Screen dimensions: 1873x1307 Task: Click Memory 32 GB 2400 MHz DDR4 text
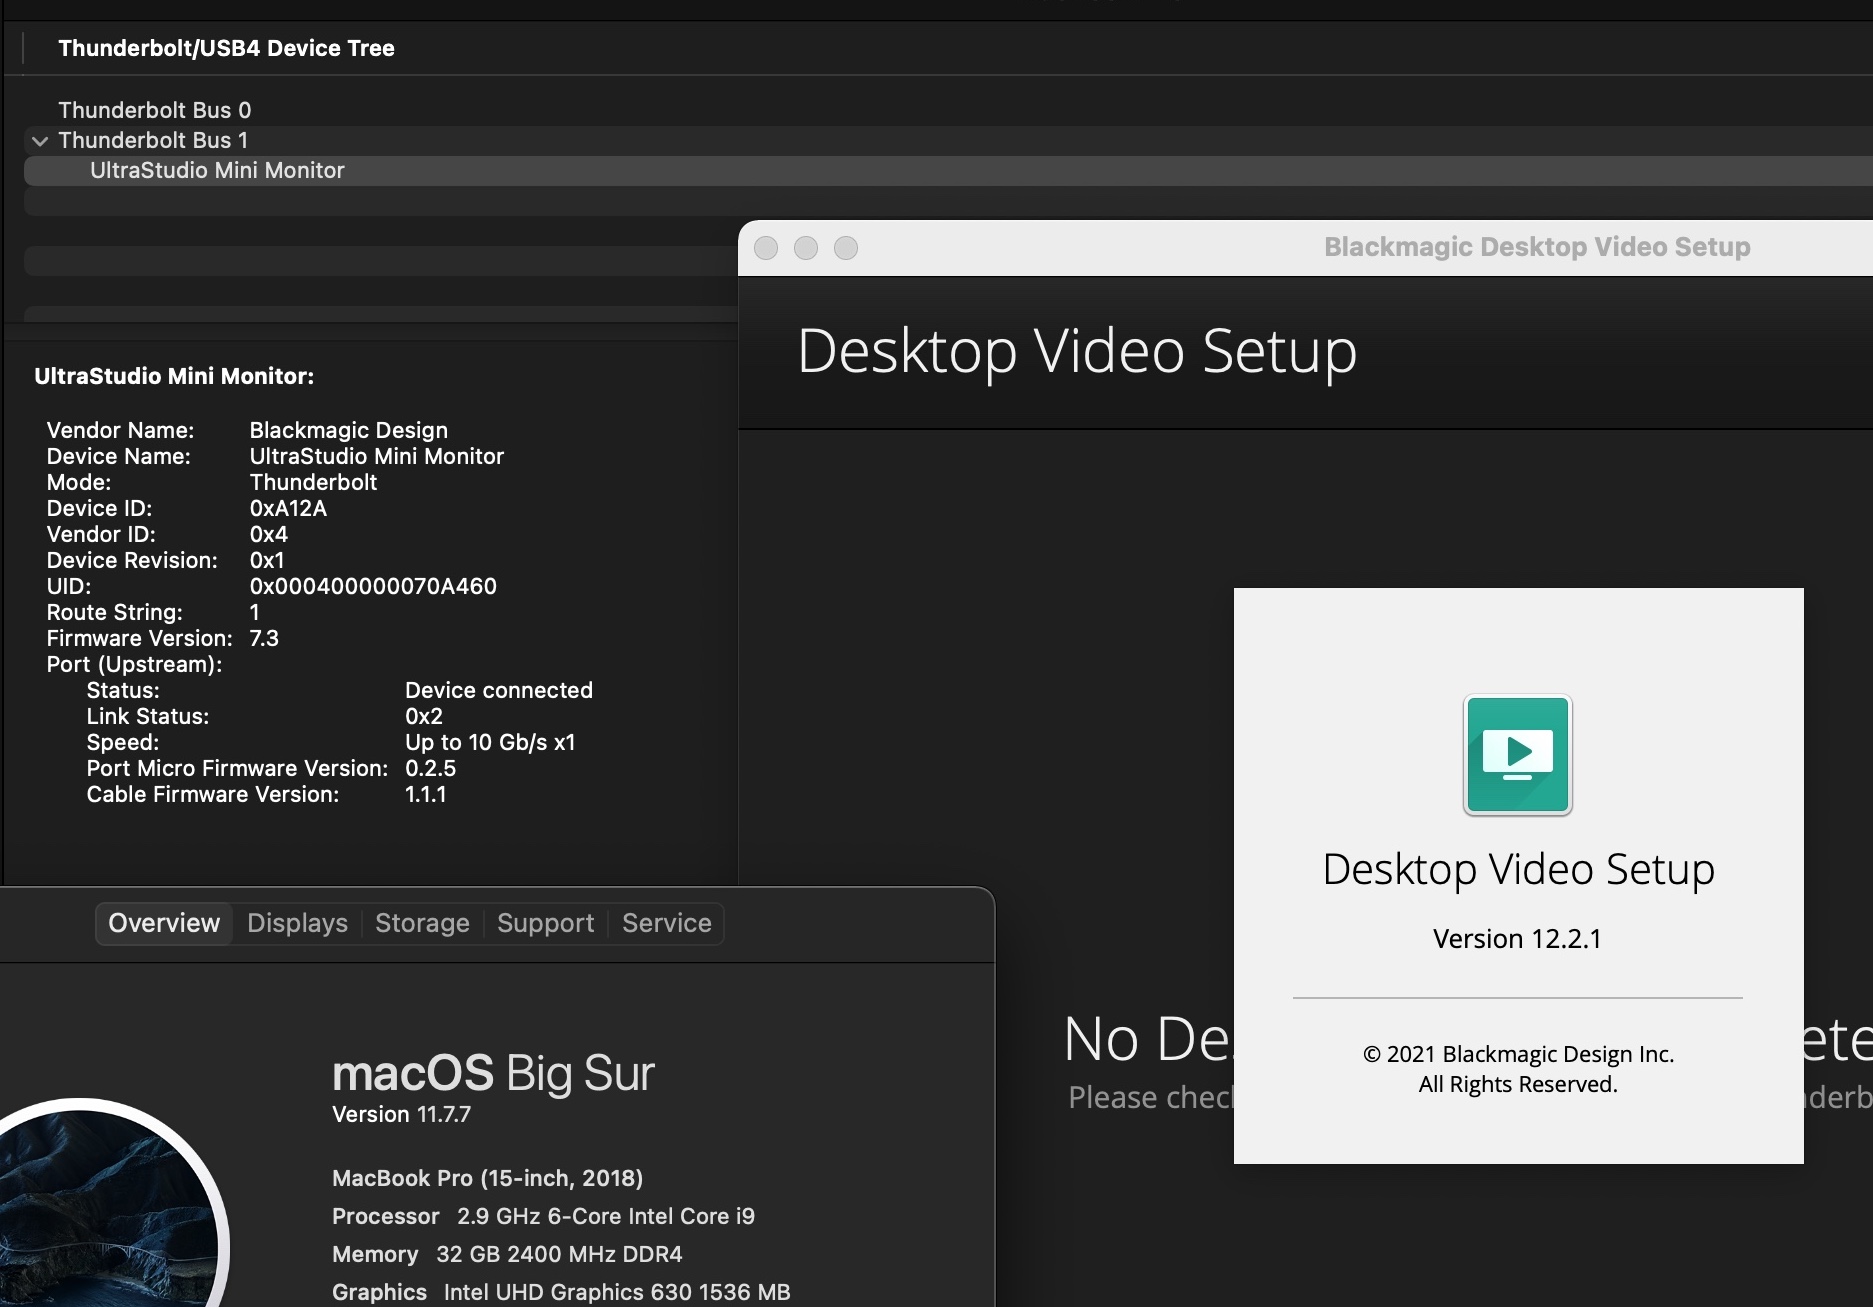tap(507, 1254)
